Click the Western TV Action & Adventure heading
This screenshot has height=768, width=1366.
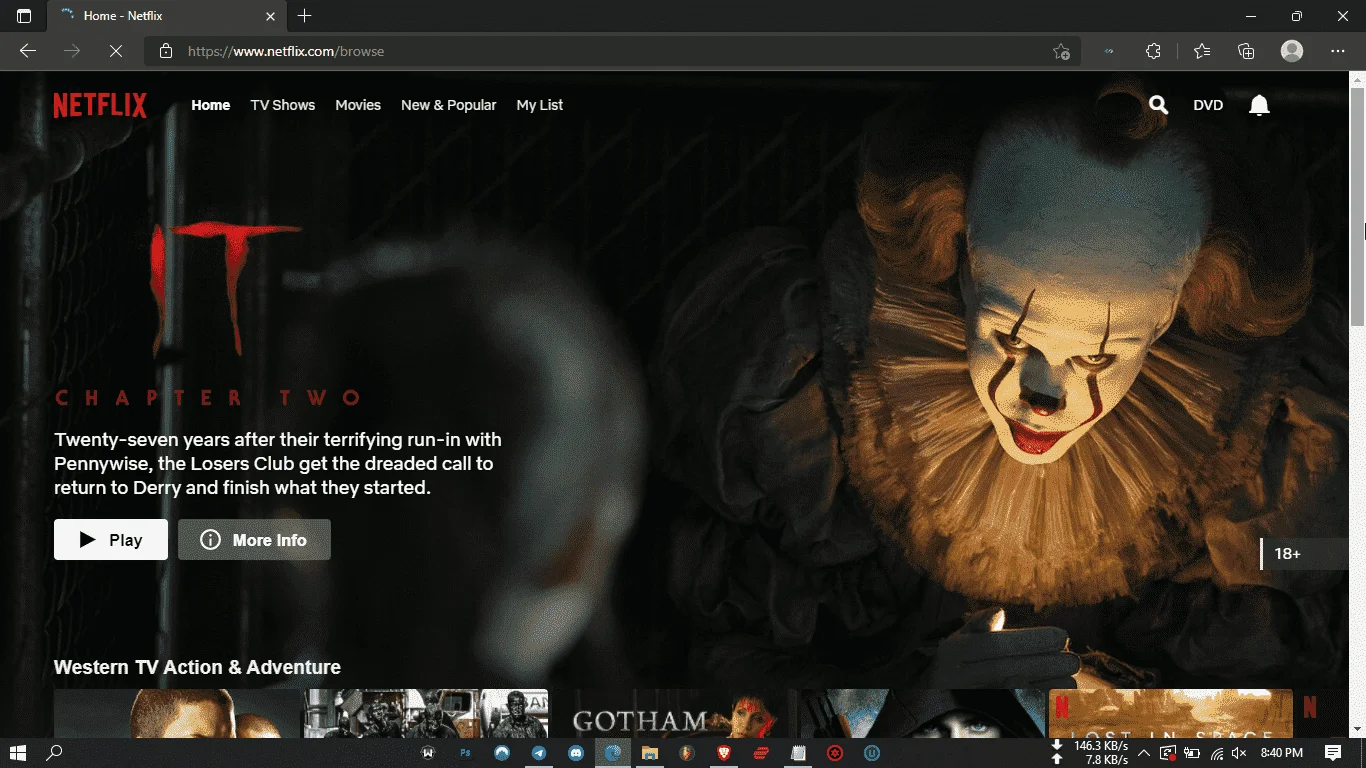tap(197, 667)
